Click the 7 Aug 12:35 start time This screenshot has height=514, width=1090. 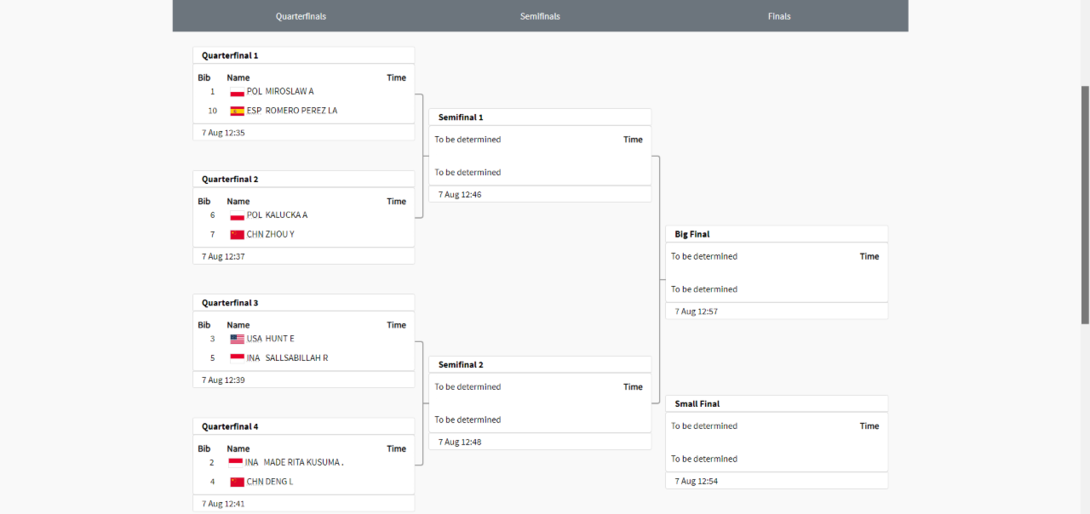(223, 132)
